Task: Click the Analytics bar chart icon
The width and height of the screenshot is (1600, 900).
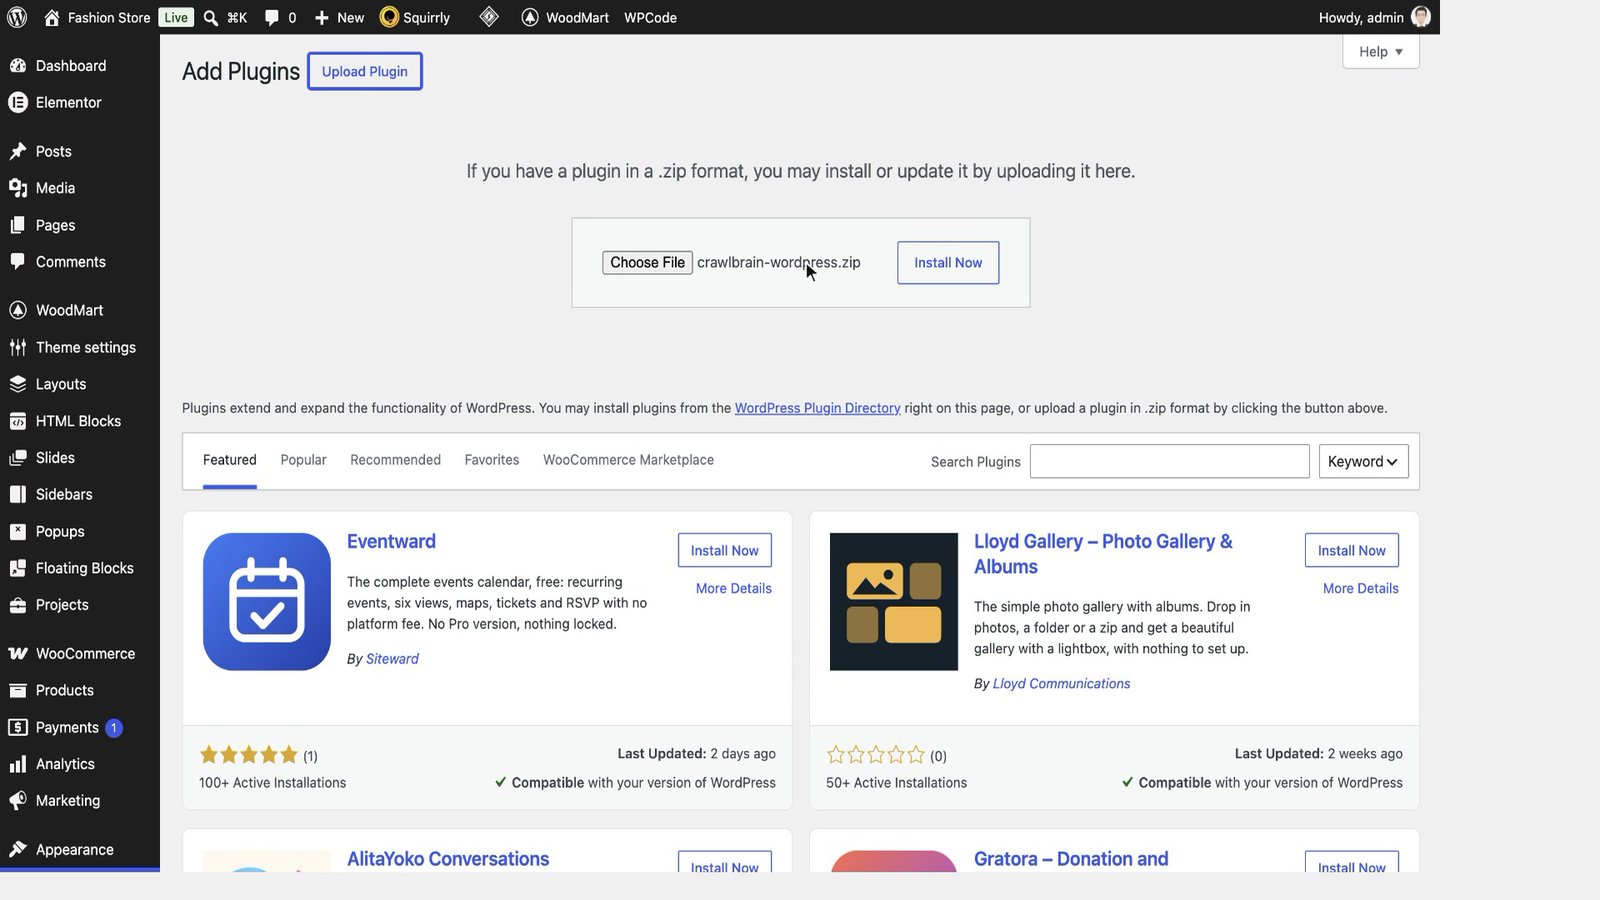Action: (x=18, y=764)
